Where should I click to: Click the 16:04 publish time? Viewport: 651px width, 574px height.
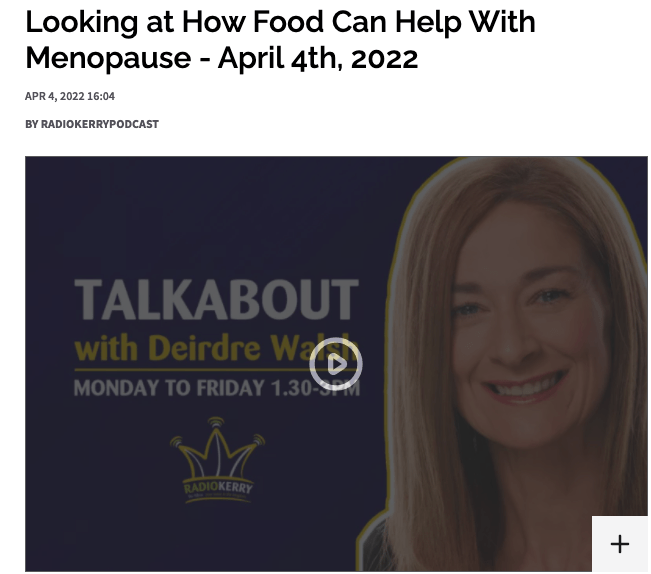(x=101, y=96)
